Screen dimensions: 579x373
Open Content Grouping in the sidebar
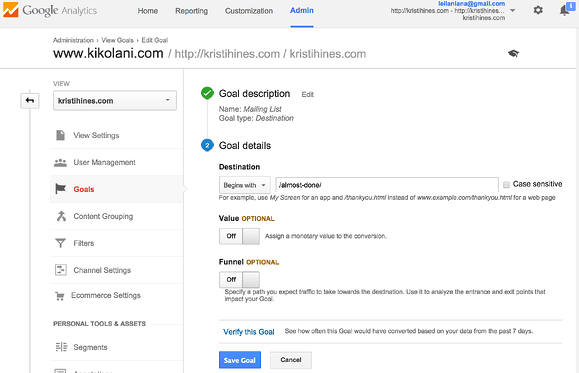tap(103, 216)
